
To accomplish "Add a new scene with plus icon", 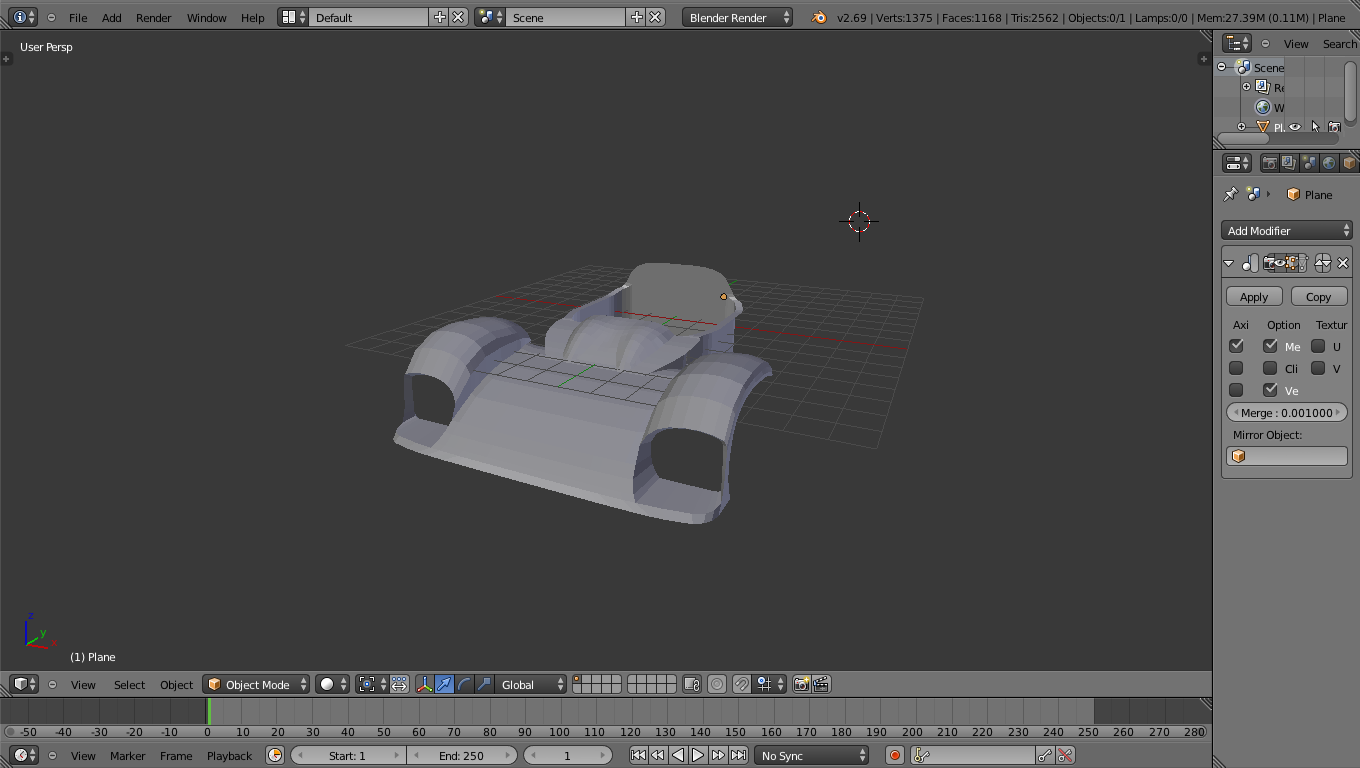I will click(x=636, y=17).
